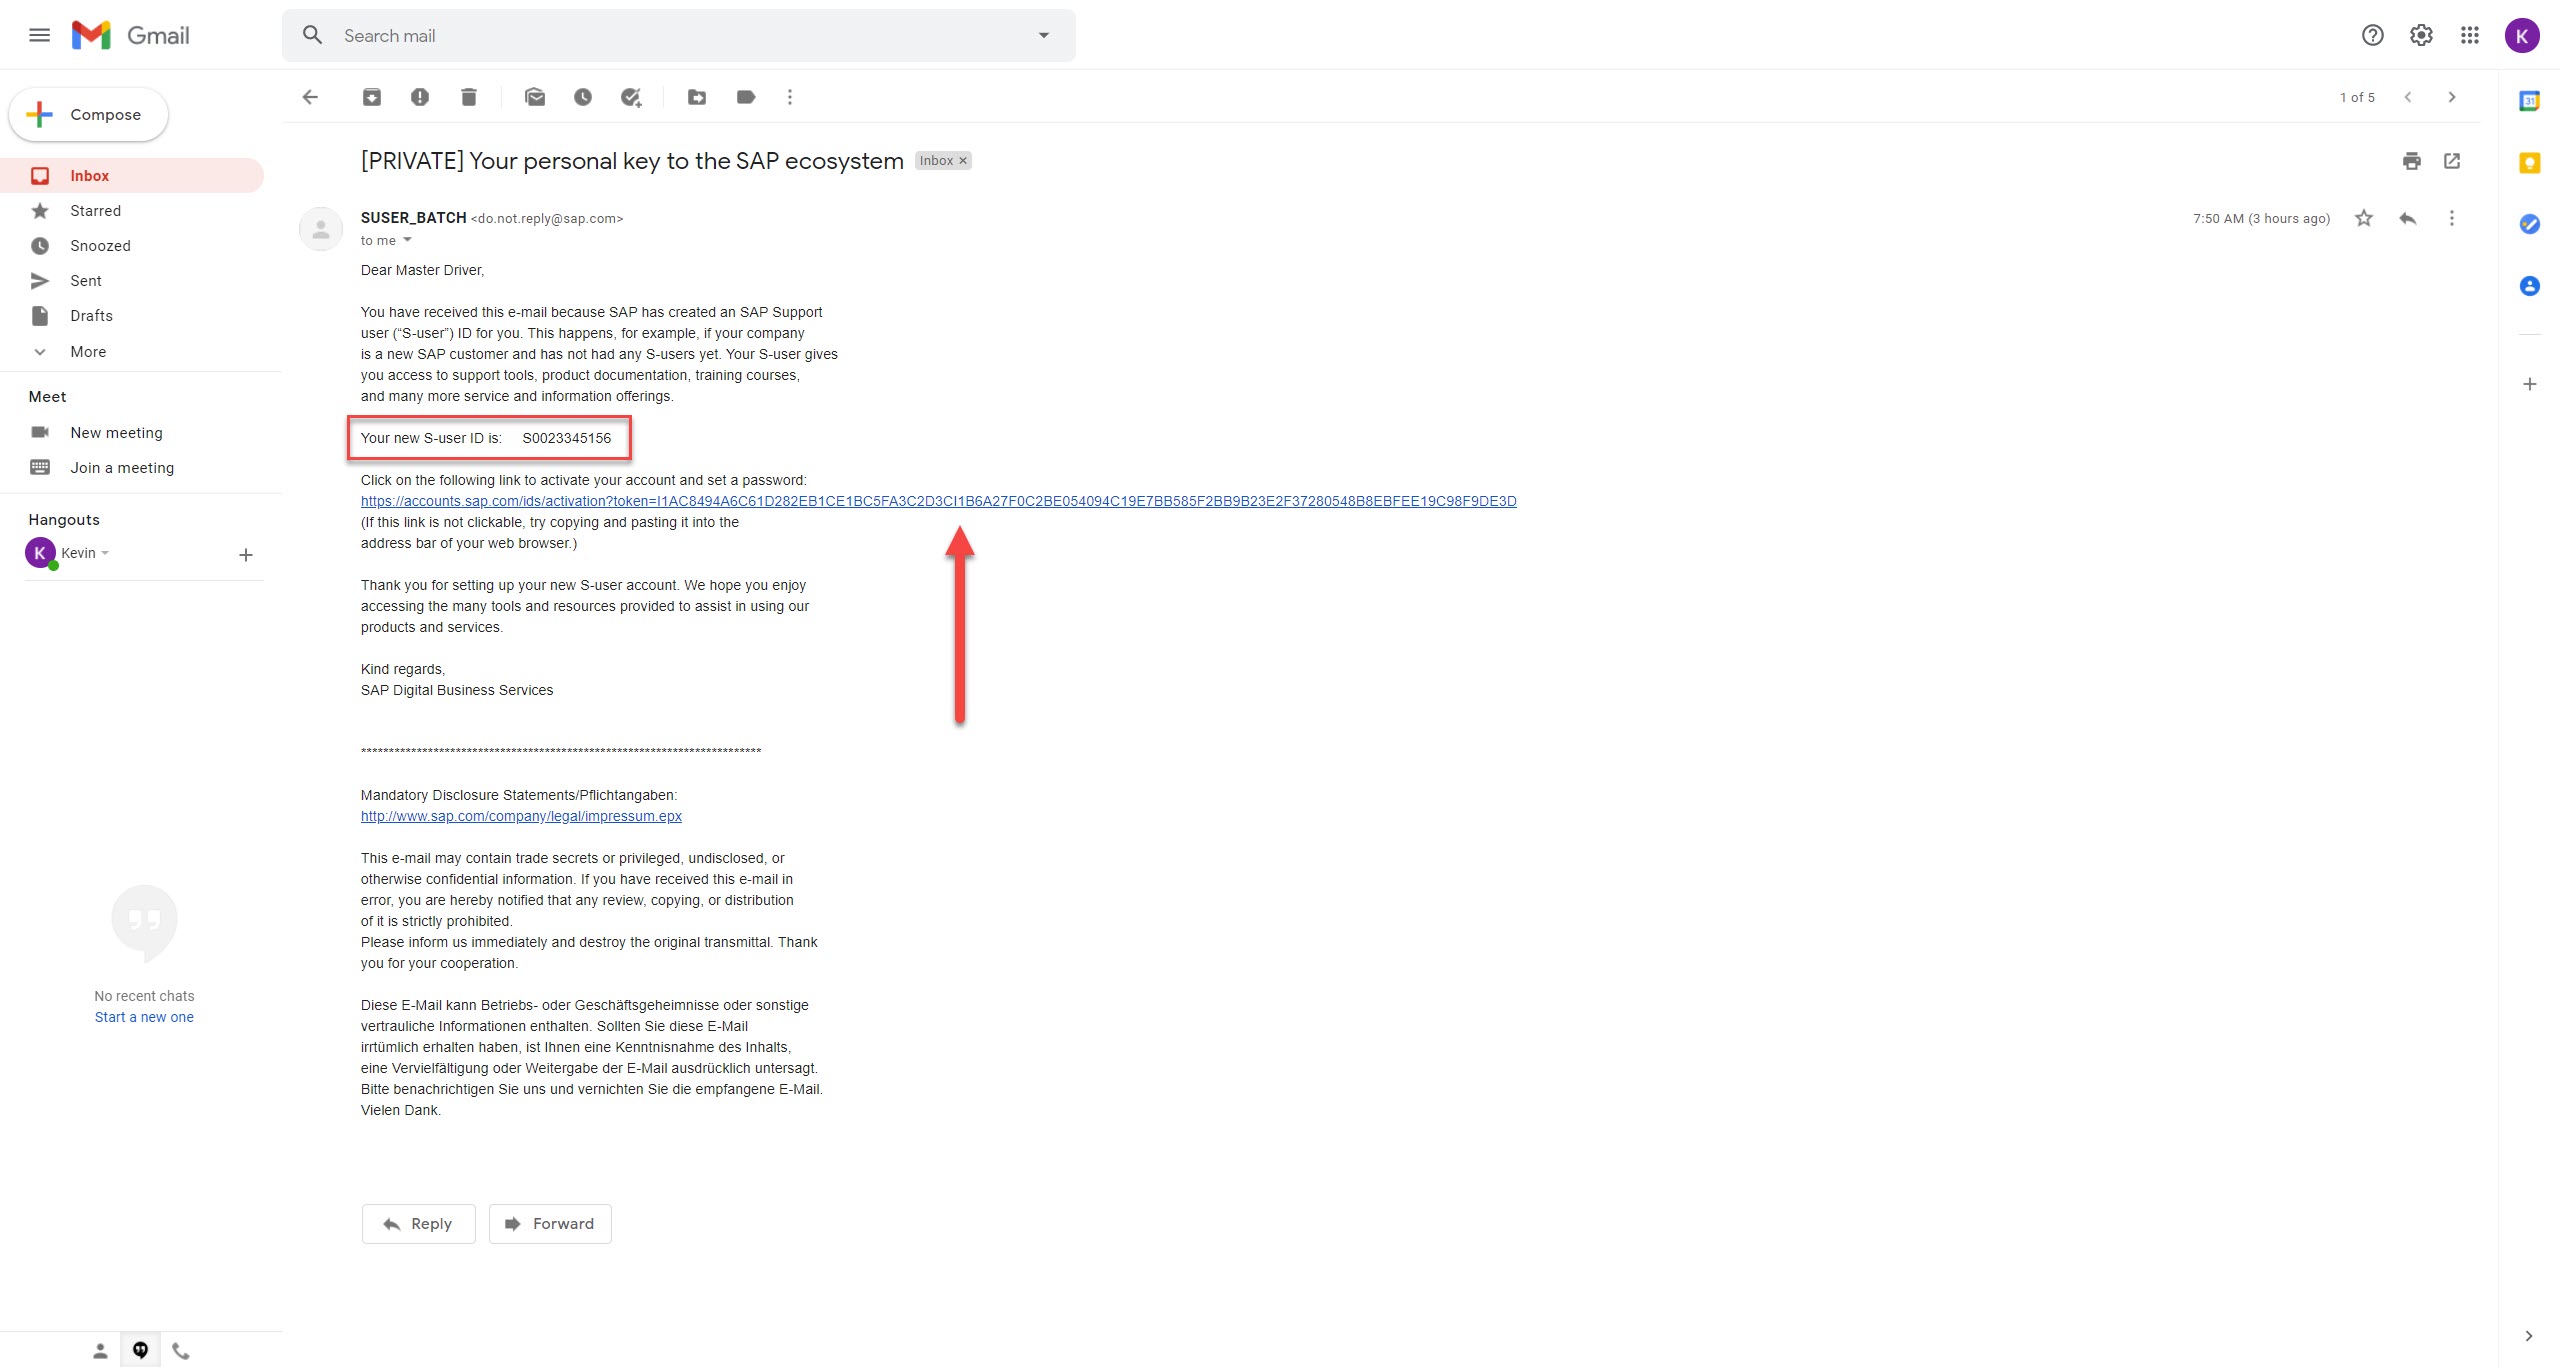This screenshot has height=1367, width=2560.
Task: Open email in a new window
Action: click(x=2452, y=161)
